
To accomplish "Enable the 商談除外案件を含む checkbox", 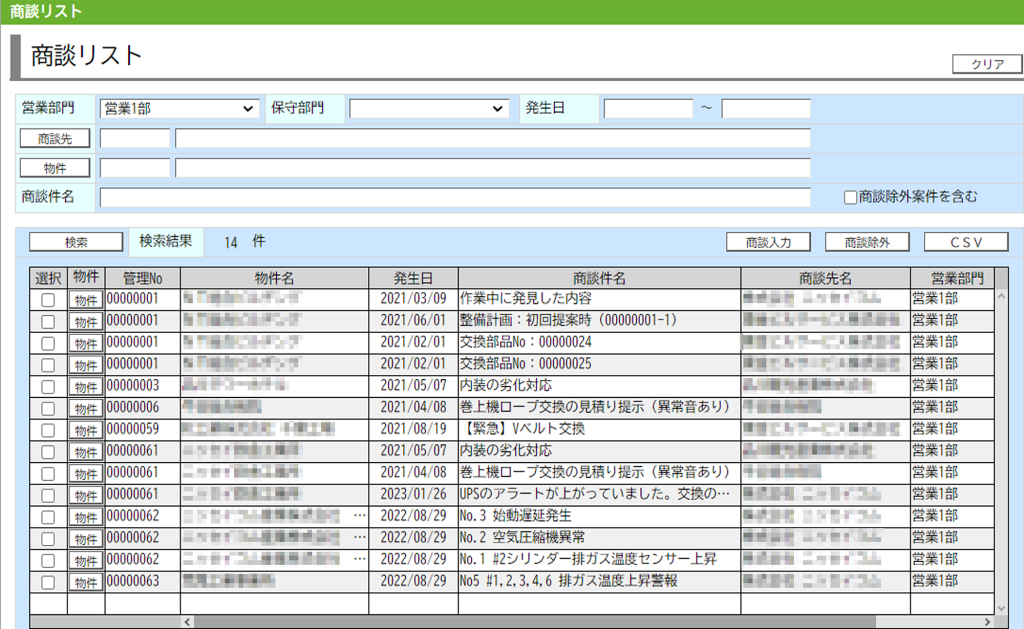I will tap(851, 197).
